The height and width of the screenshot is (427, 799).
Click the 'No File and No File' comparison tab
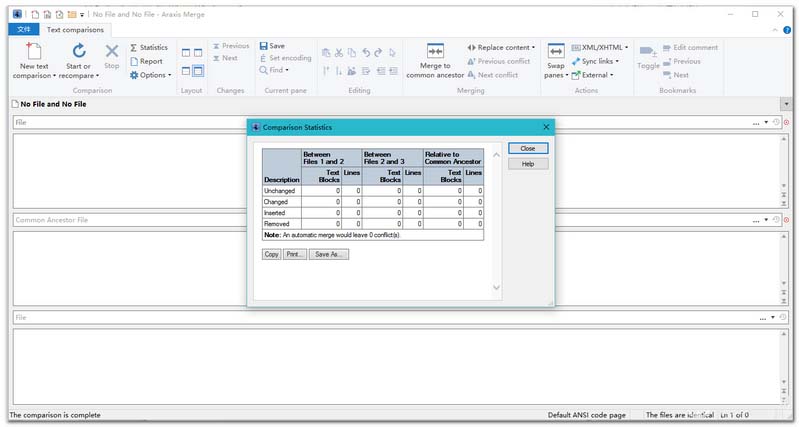point(49,104)
